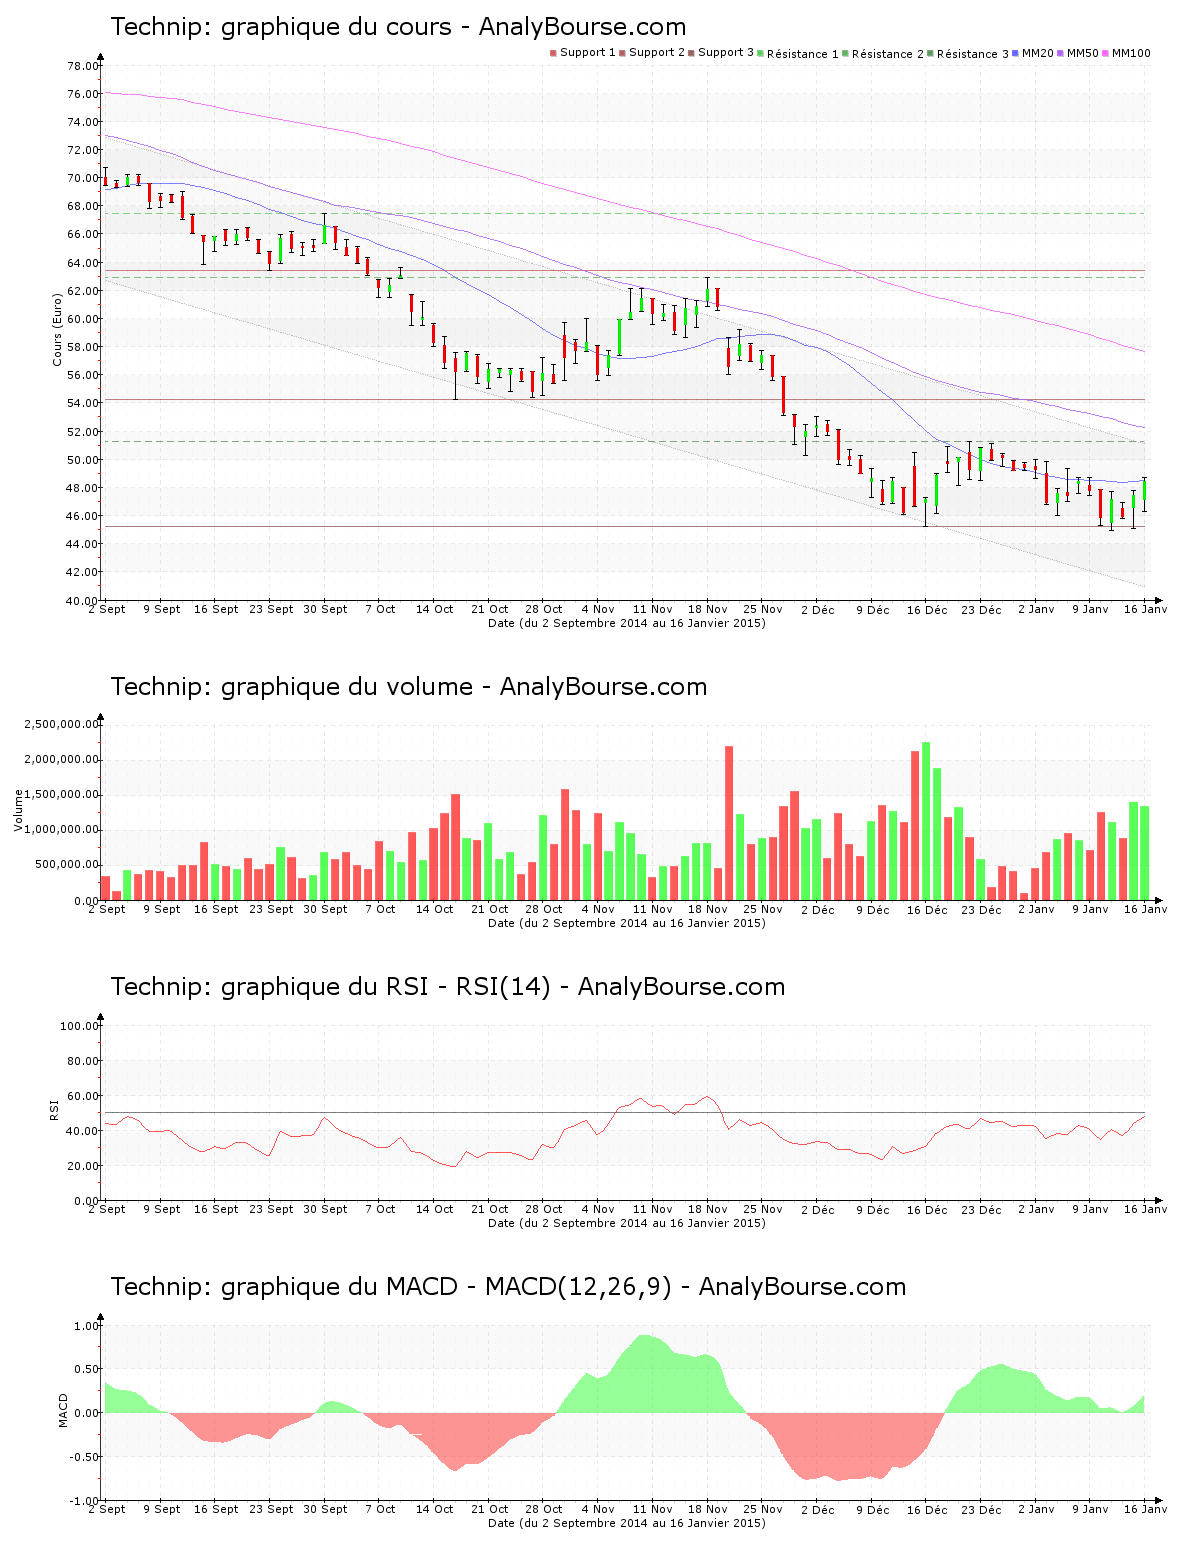Click '14 Oct' date tick under volume chart
Screen dimensions: 1200x1550
coord(435,909)
